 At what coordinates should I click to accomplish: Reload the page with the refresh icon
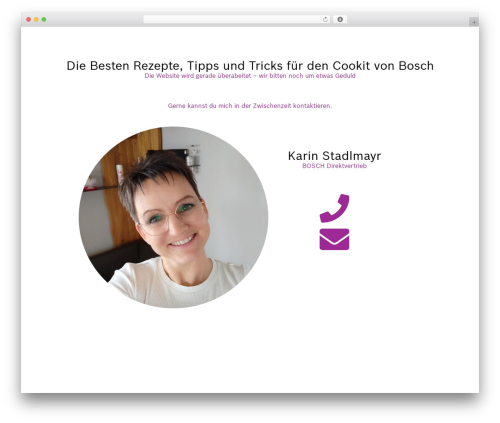[325, 20]
